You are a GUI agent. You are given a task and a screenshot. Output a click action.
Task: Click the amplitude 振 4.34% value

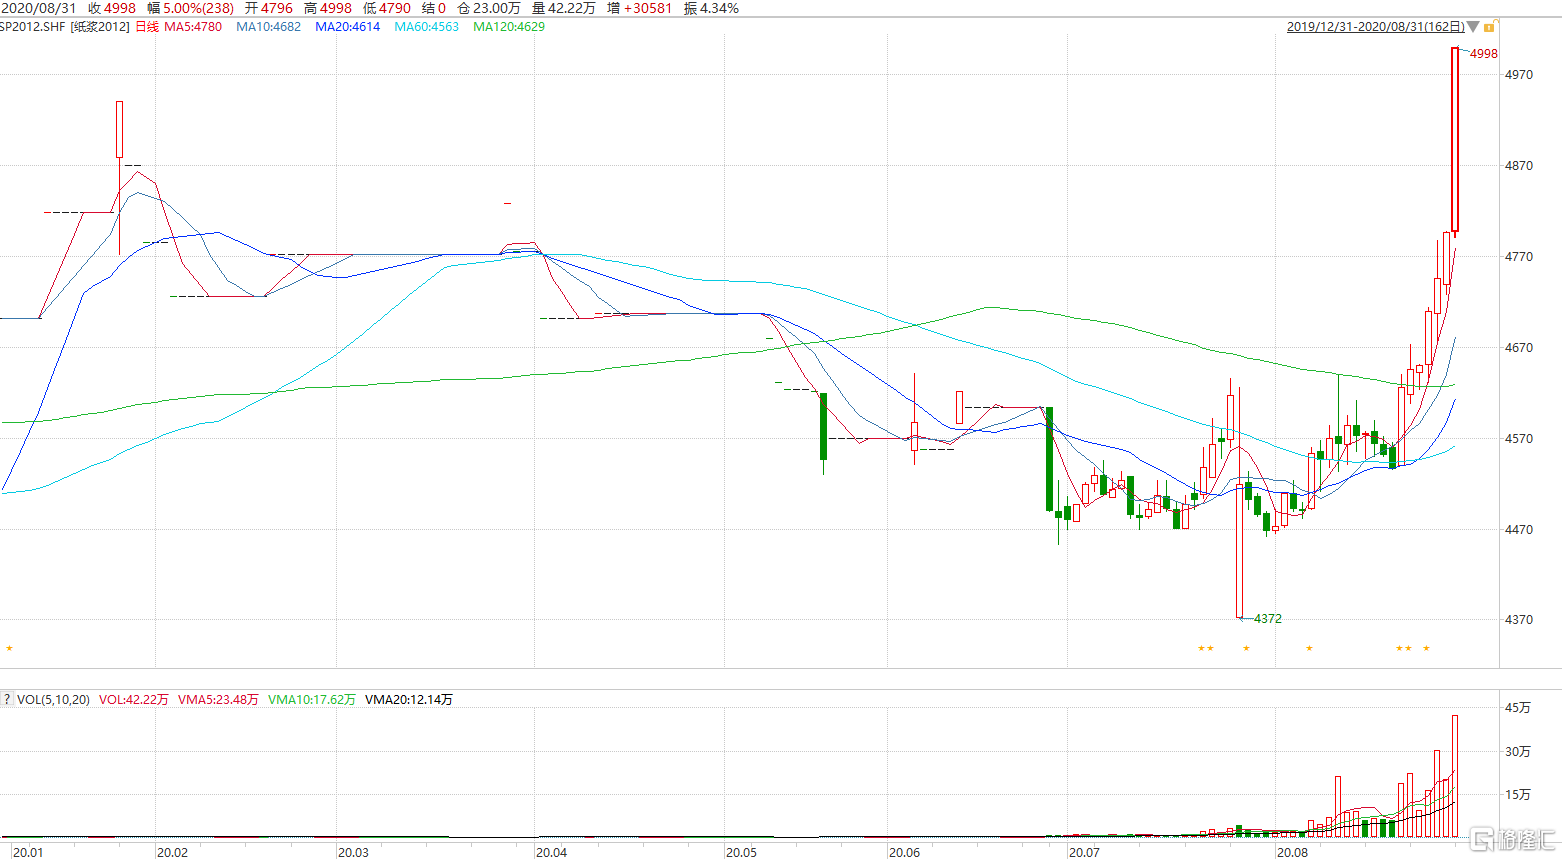pyautogui.click(x=711, y=8)
